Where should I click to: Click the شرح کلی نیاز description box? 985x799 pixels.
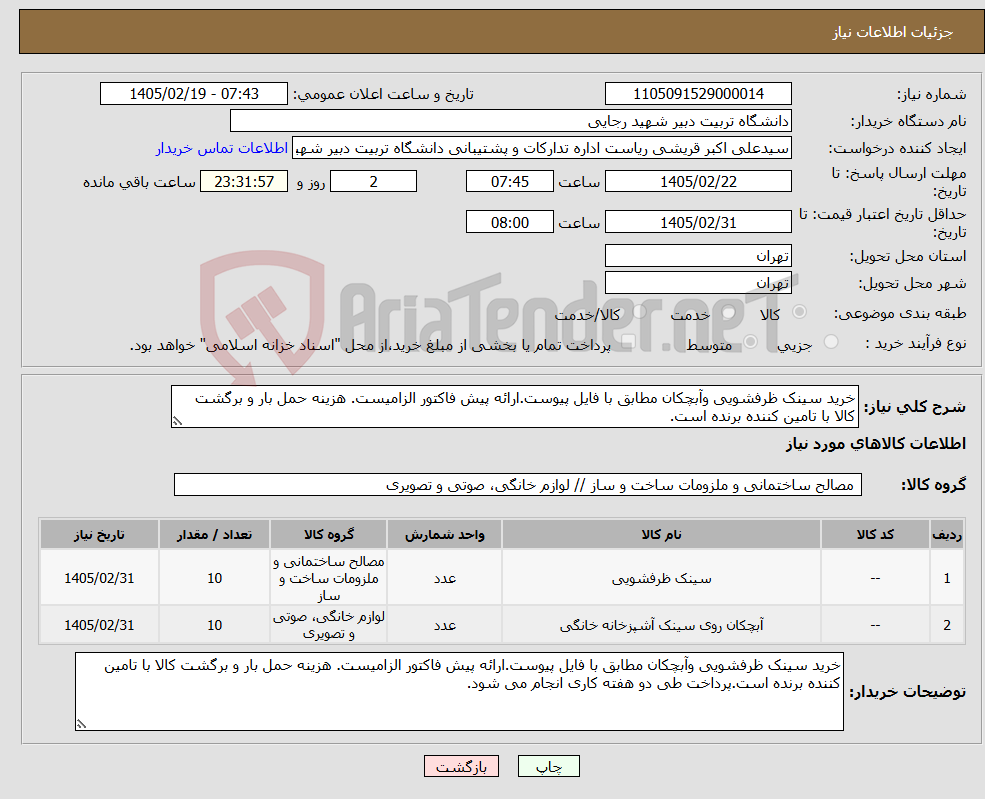[x=514, y=407]
